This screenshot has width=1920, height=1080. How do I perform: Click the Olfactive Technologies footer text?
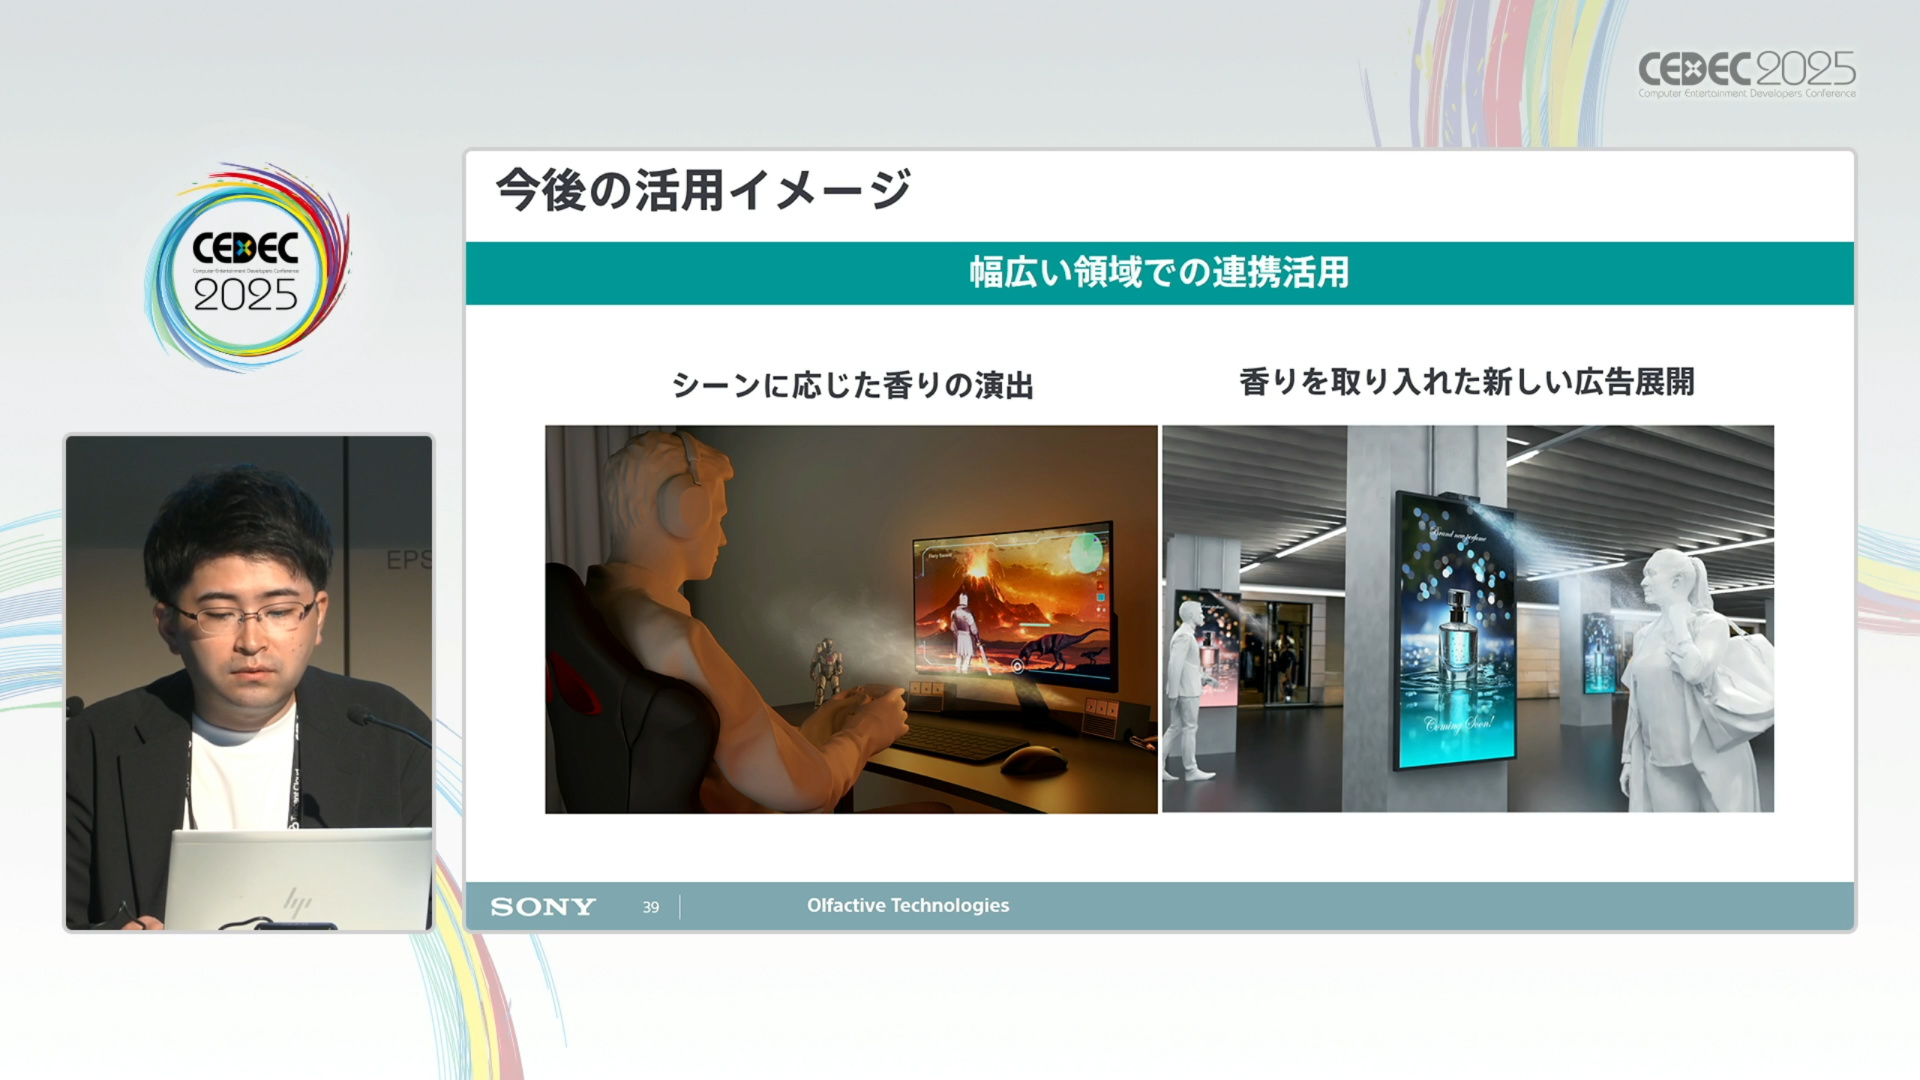907,905
